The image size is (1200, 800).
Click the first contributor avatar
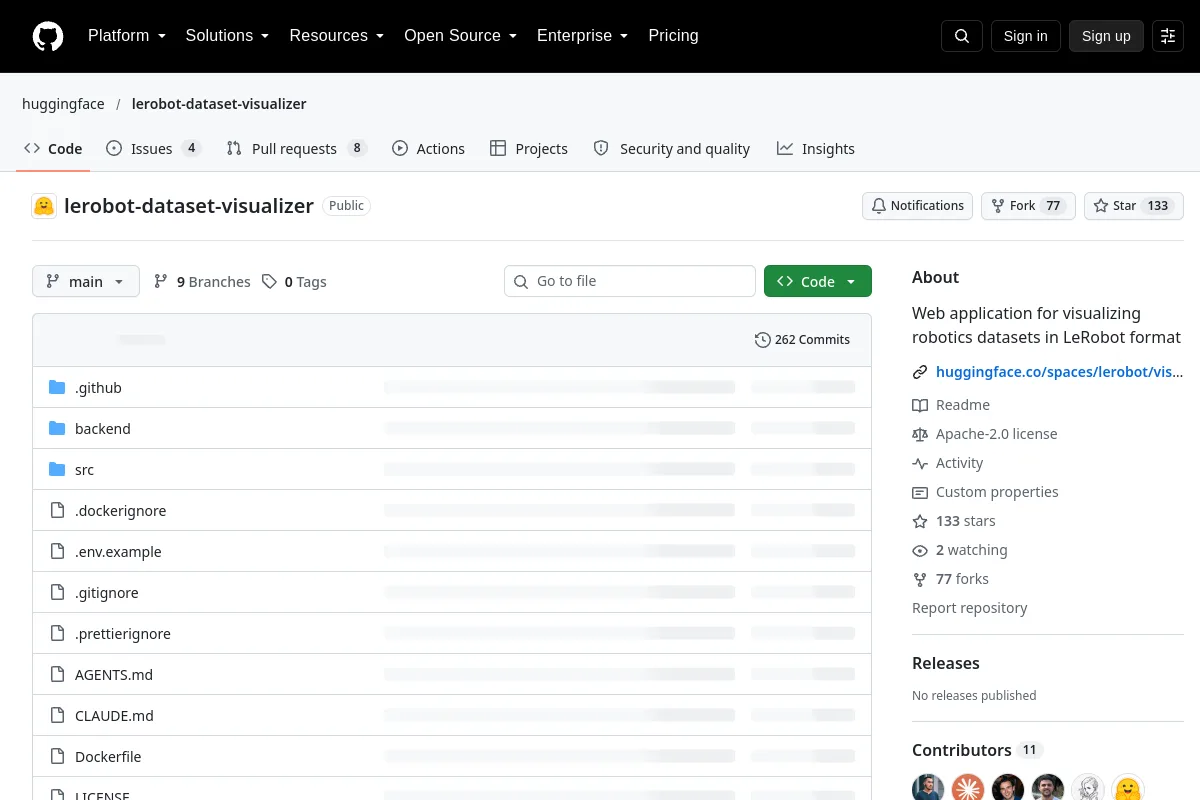[928, 788]
